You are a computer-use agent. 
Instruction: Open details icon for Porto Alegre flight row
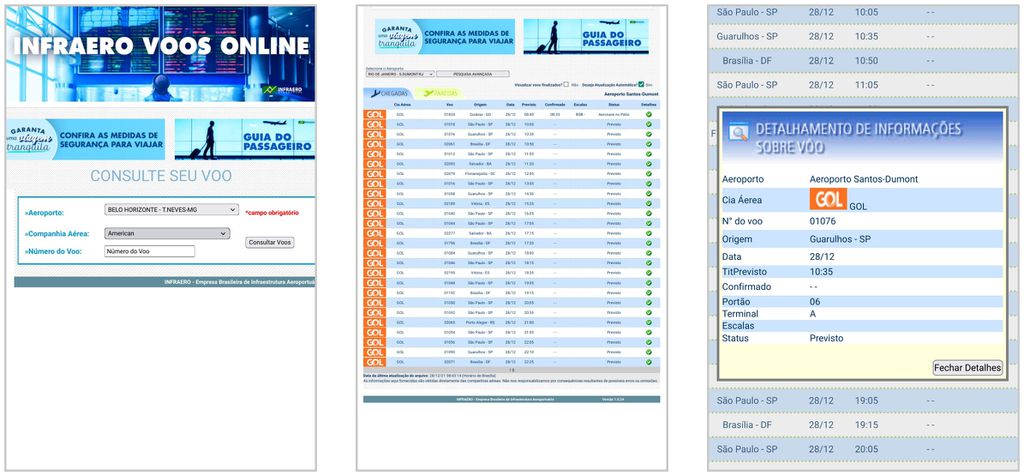click(x=648, y=323)
